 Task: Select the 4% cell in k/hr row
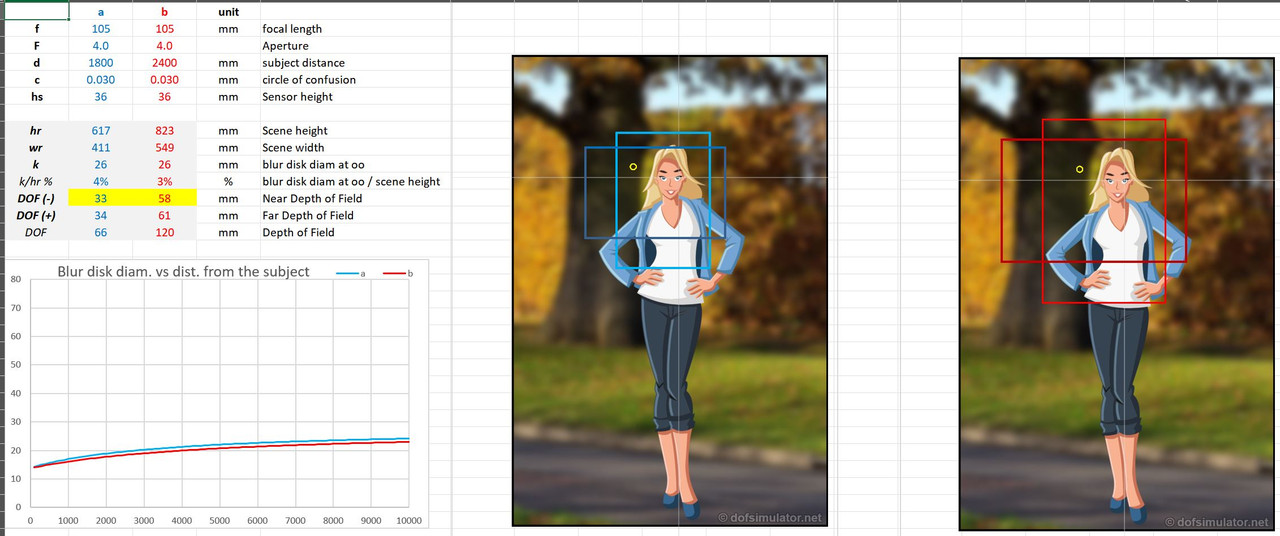100,182
